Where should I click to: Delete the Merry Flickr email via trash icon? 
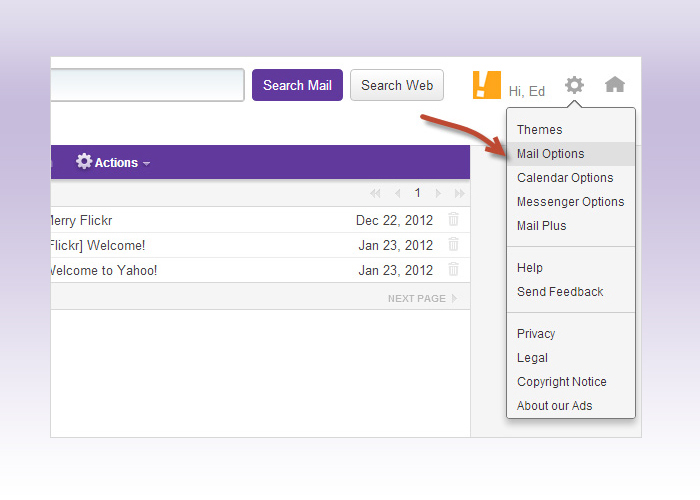point(453,219)
